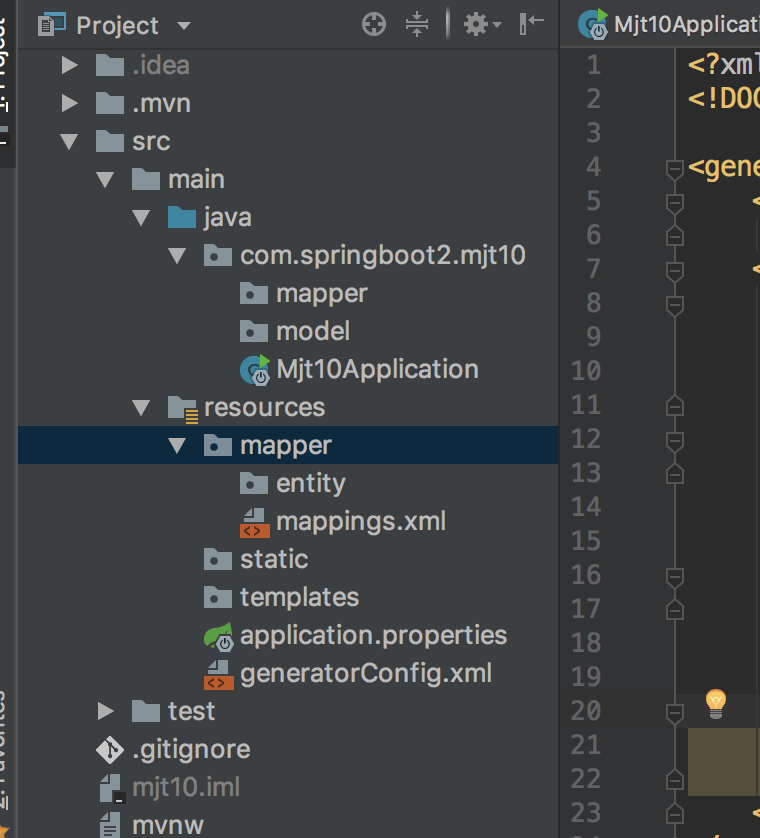Open the Project view dropdown
The width and height of the screenshot is (760, 838).
(x=183, y=26)
